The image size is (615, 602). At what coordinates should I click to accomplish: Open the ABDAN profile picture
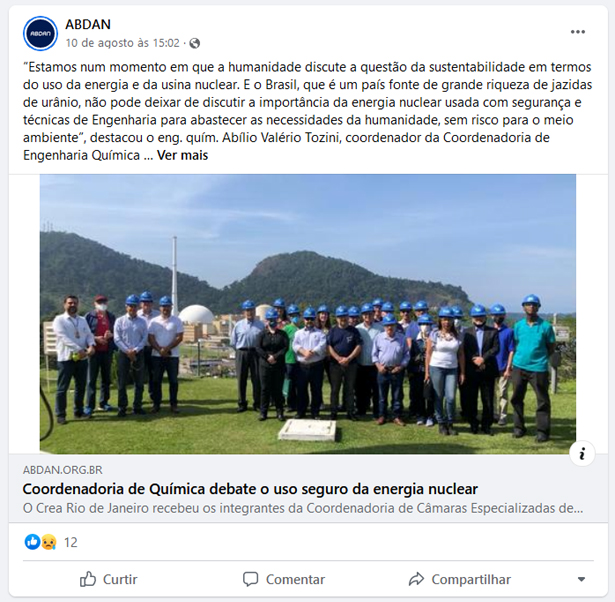coord(40,33)
